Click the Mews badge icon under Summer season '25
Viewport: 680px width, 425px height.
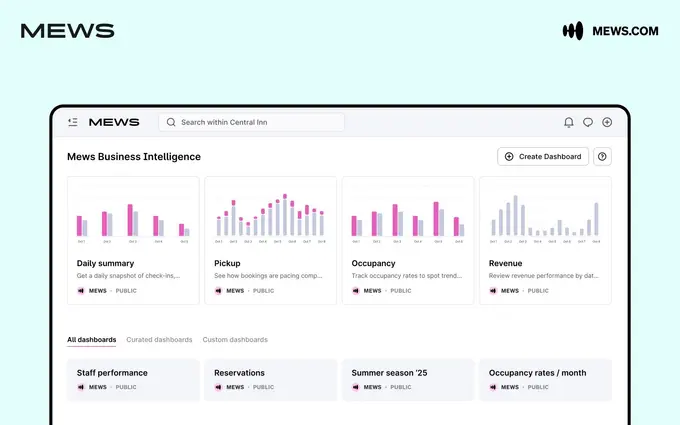pos(356,387)
